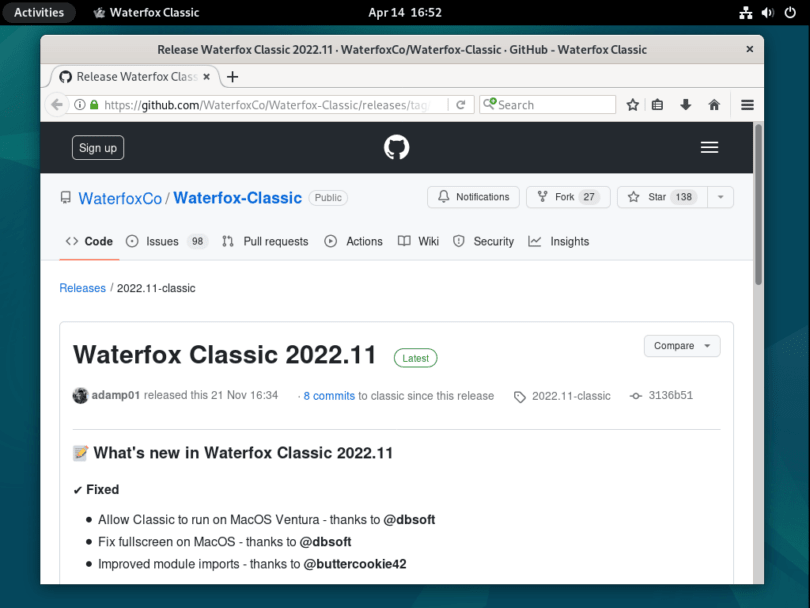Open GitHub's hamburger navigation menu

coord(710,146)
